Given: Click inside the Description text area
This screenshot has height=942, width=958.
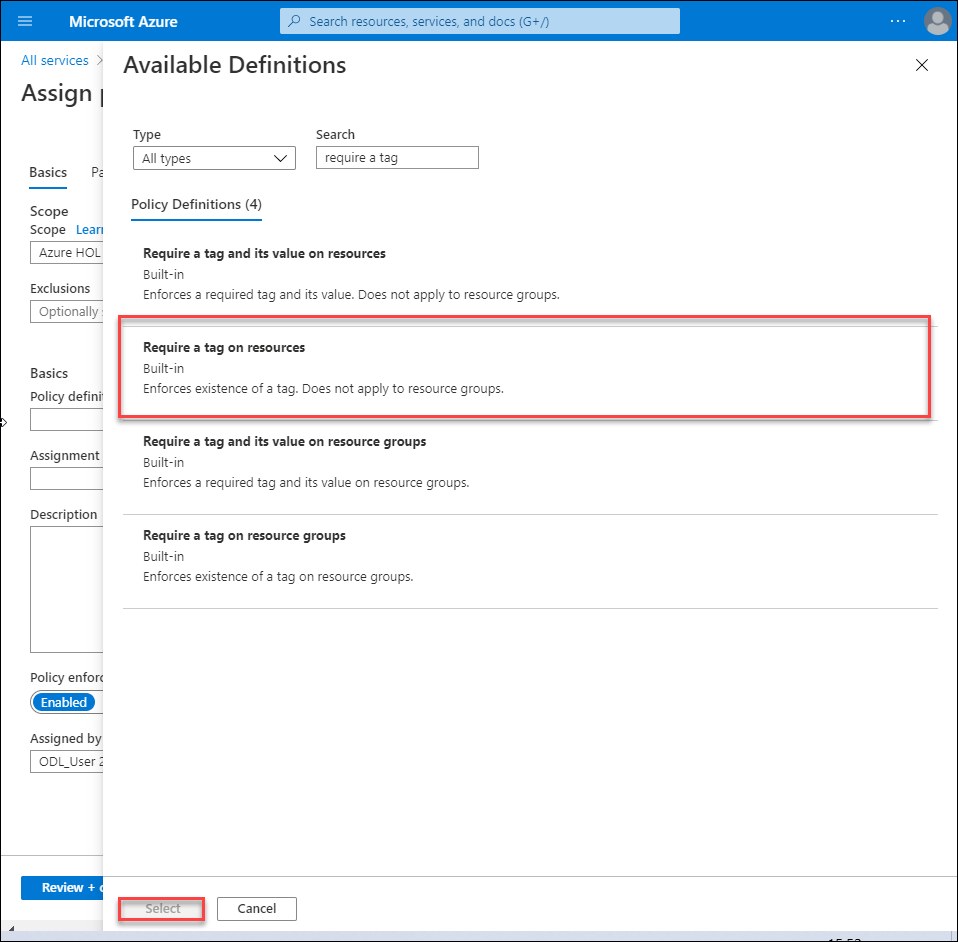Looking at the screenshot, I should coord(66,590).
